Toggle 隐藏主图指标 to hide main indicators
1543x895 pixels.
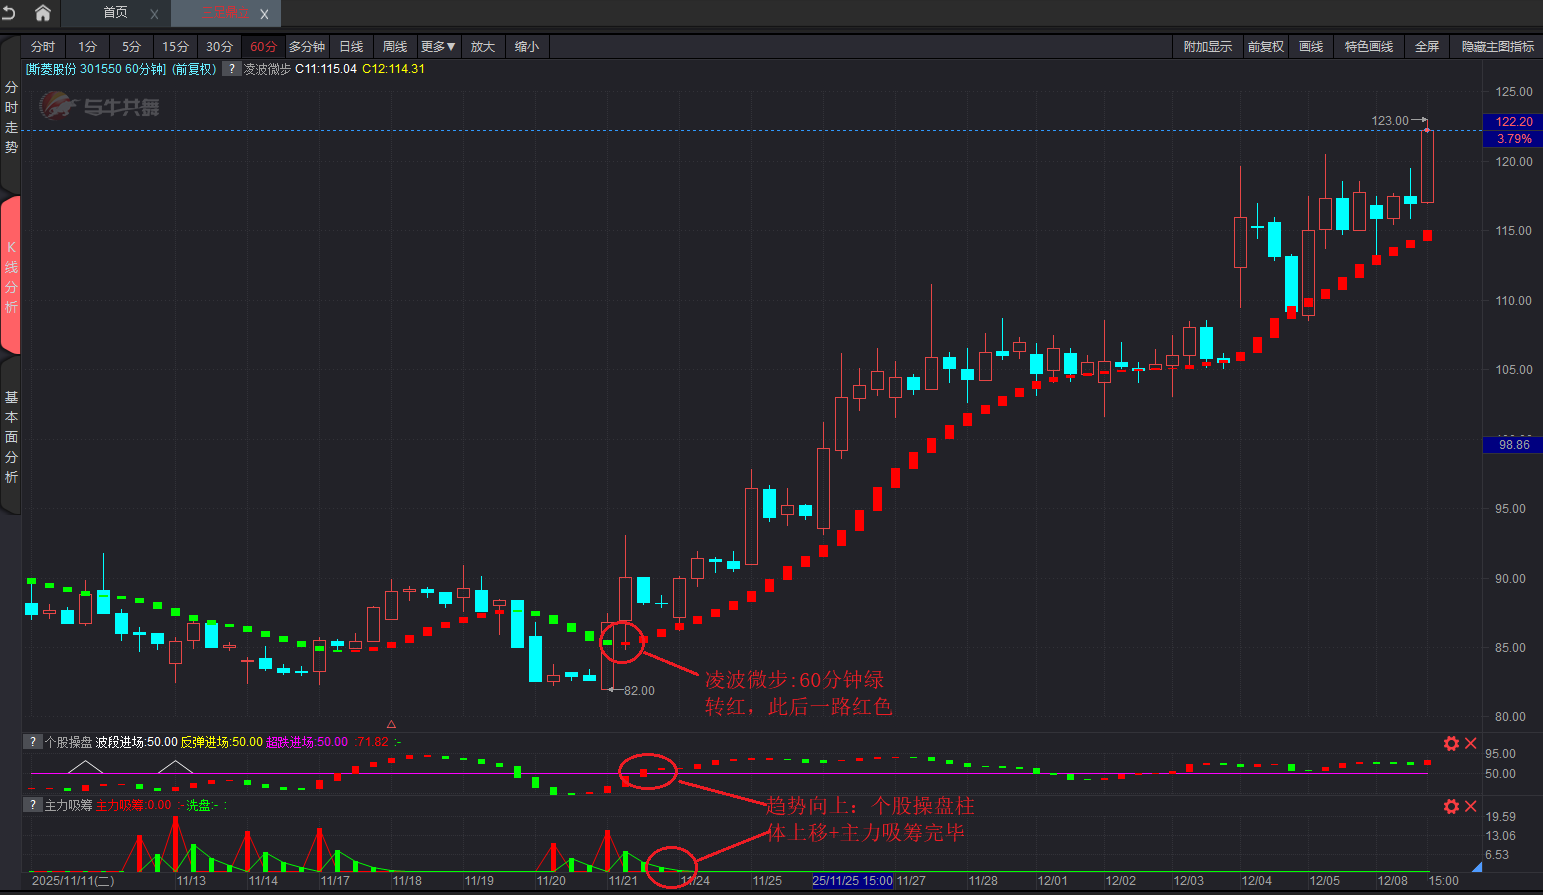(1497, 47)
